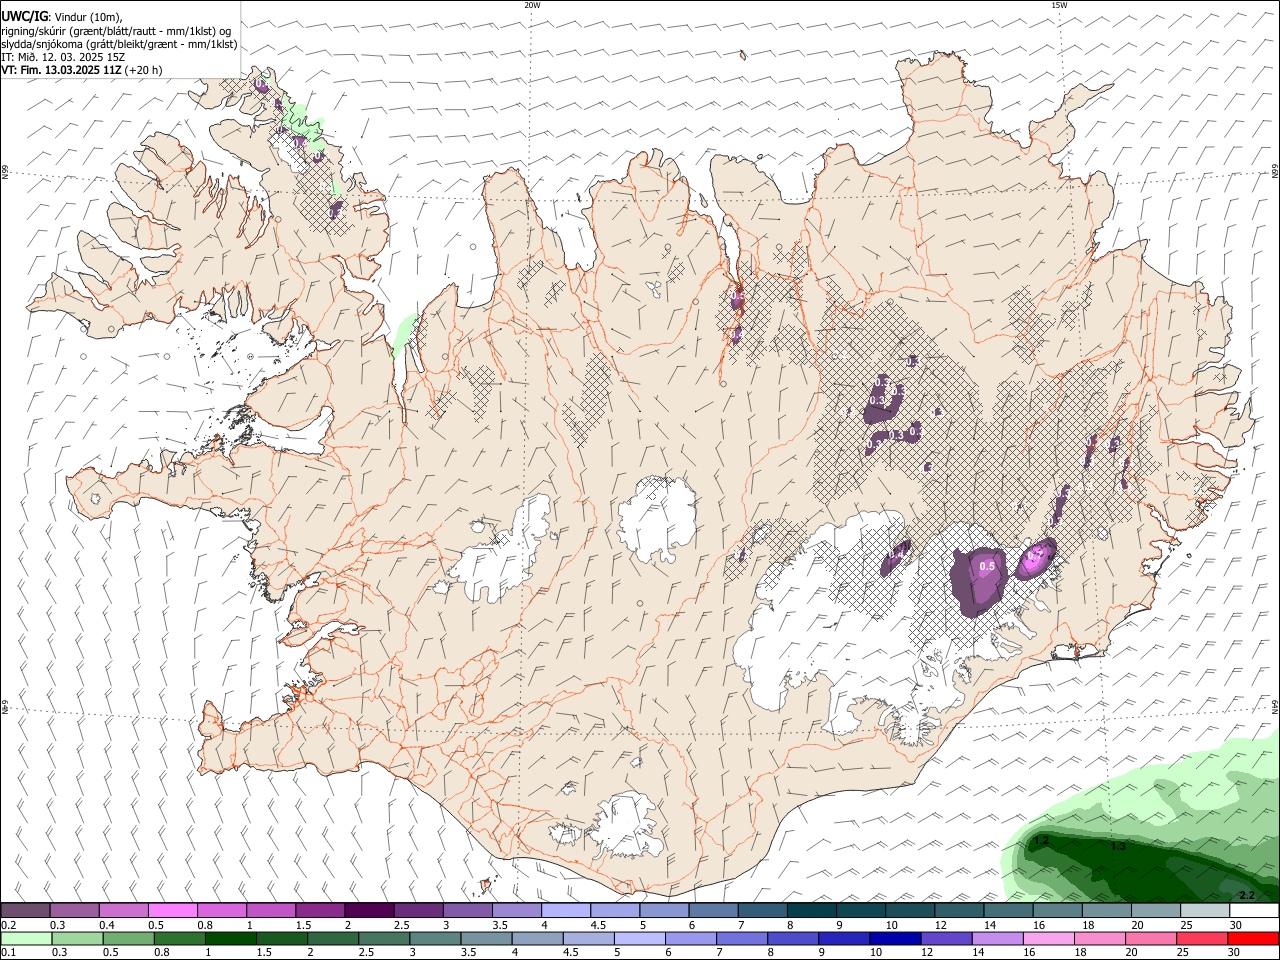1280x960 pixels.
Task: Click upper legend row swatch labeled 9
Action: tap(860, 911)
